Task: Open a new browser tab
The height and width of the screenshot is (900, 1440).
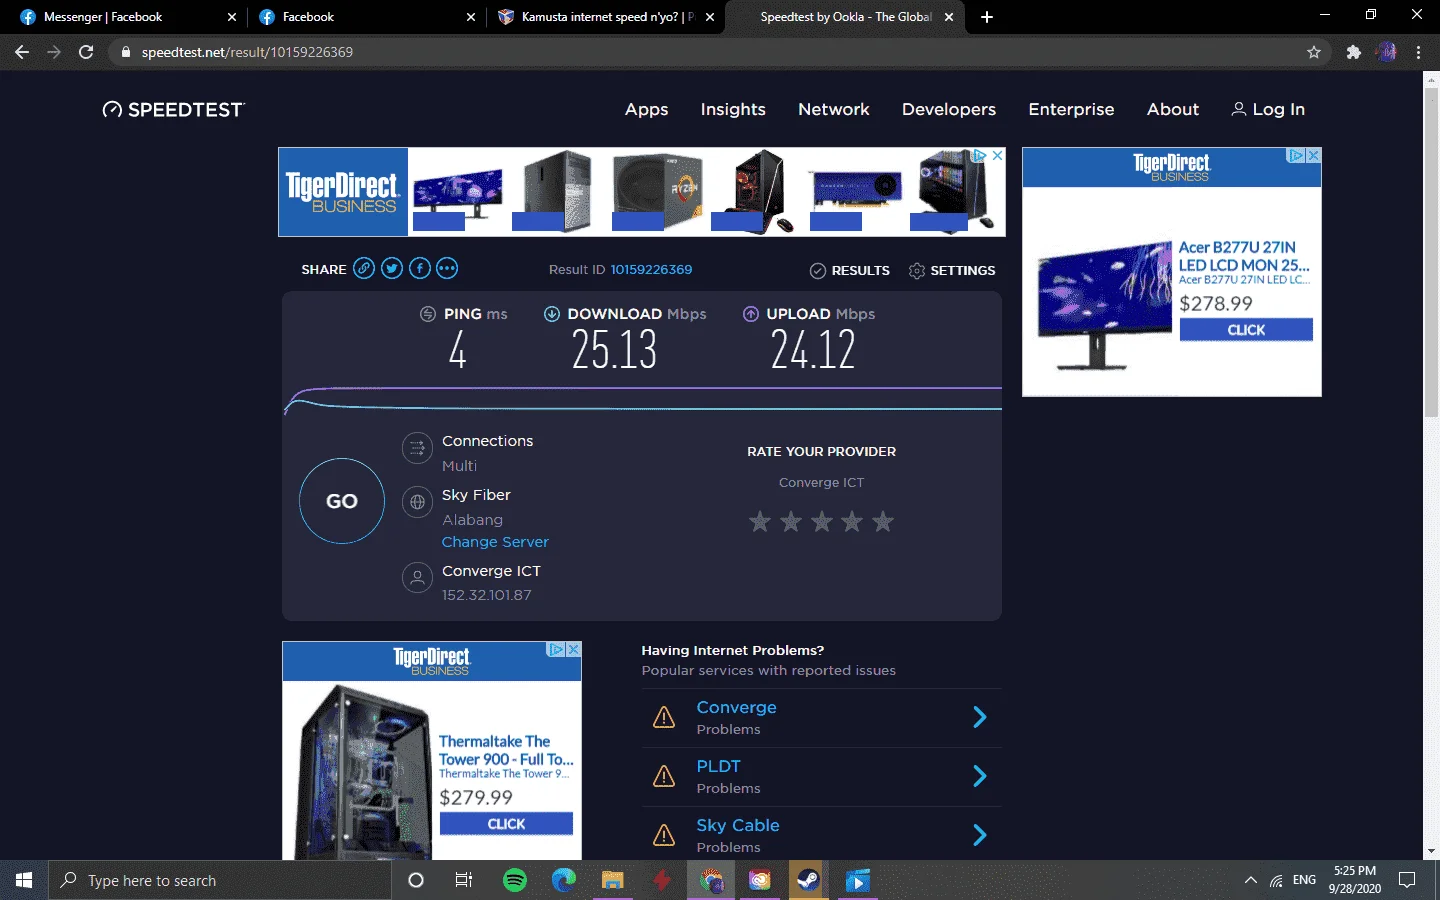Action: coord(987,17)
